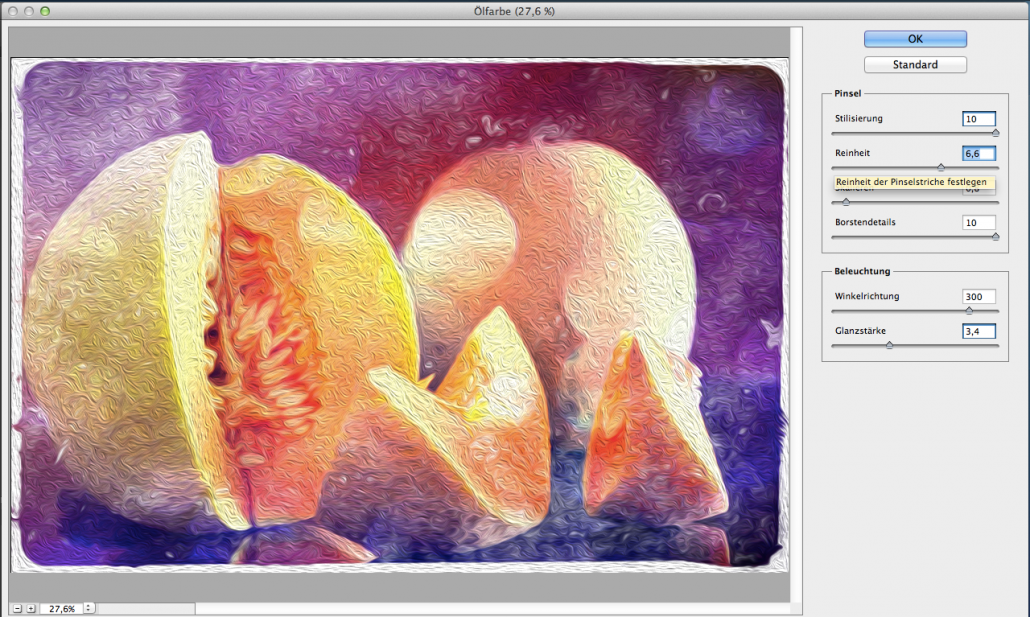The width and height of the screenshot is (1030, 617).
Task: Confirm the oil paint filter with OK
Action: click(915, 39)
